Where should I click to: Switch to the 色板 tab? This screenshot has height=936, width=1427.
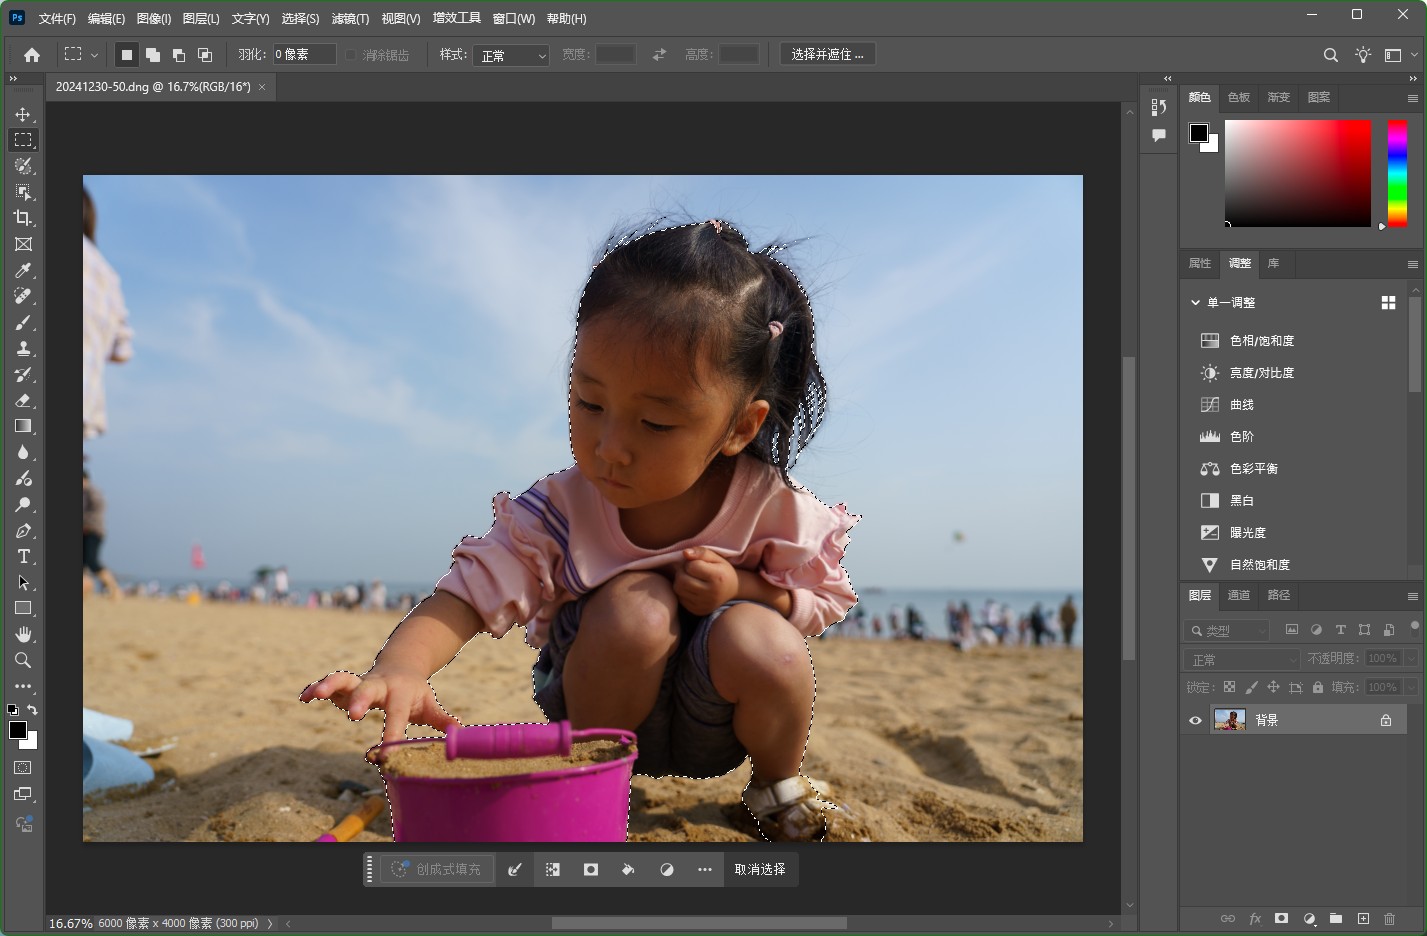(x=1239, y=97)
